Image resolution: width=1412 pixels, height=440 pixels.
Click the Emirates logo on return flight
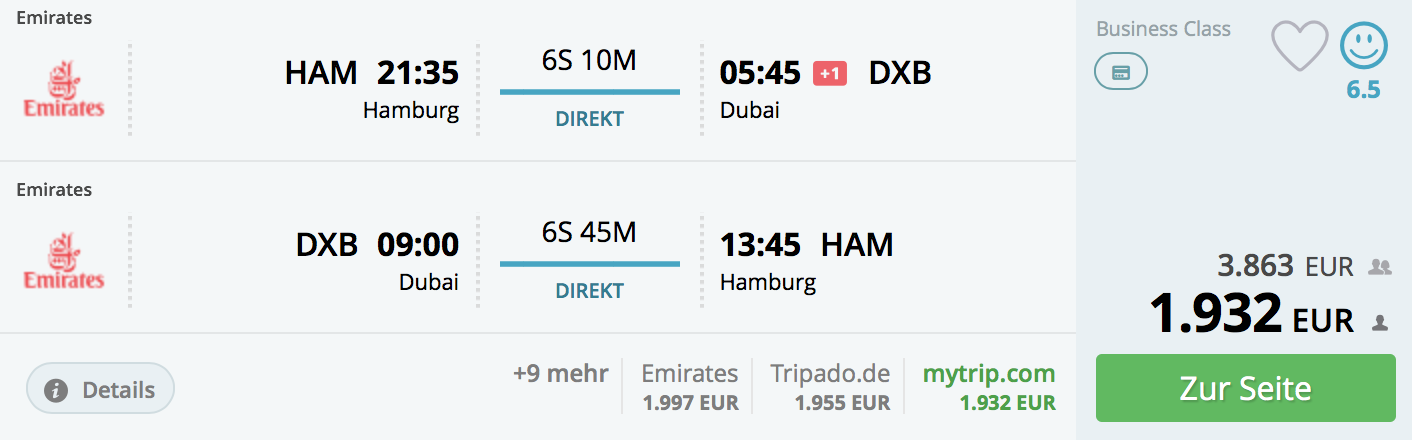point(64,261)
